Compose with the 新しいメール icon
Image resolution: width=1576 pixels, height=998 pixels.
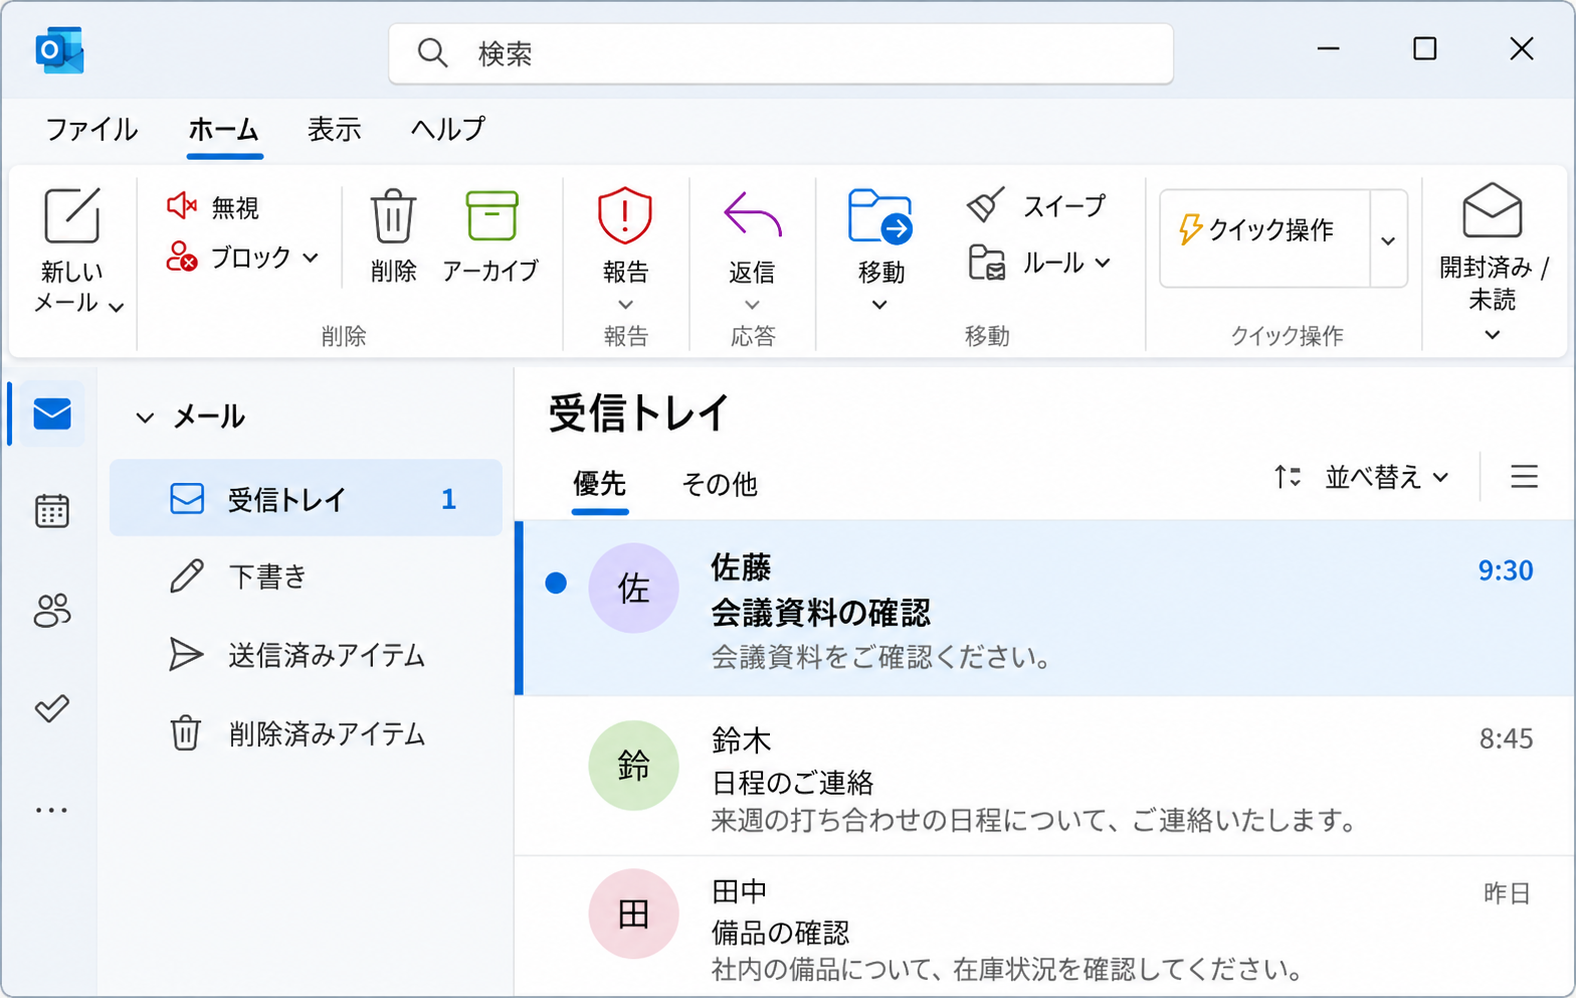[72, 215]
